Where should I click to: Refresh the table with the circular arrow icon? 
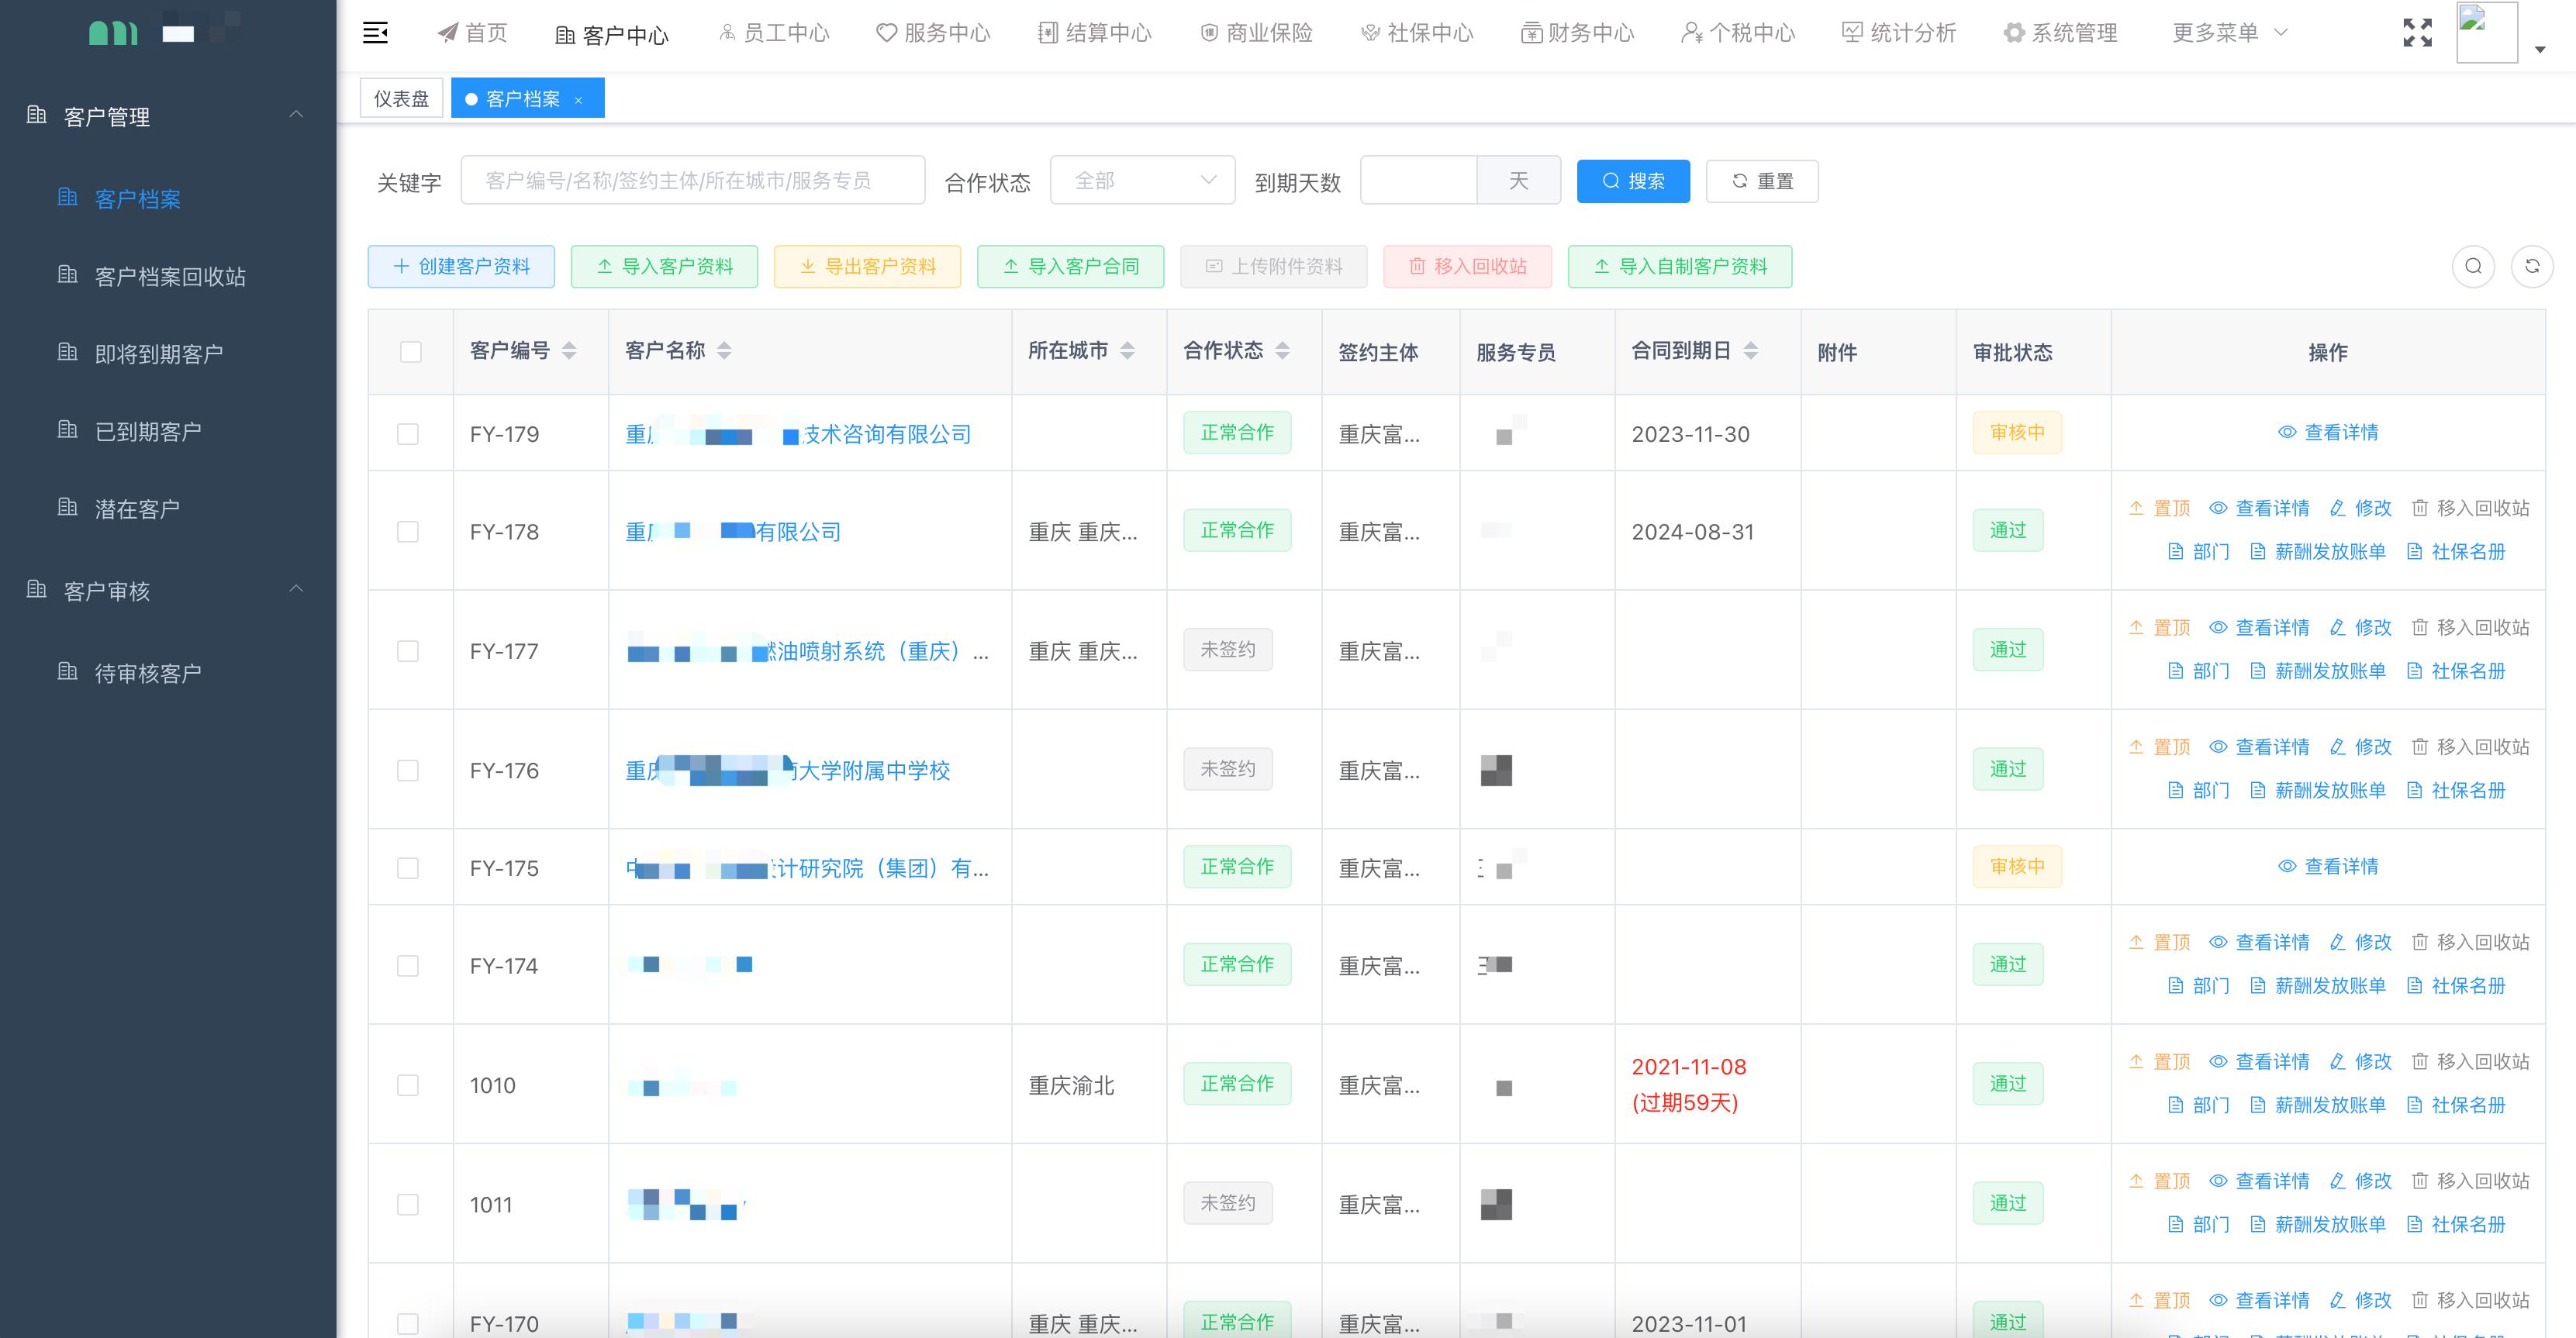[x=2533, y=267]
